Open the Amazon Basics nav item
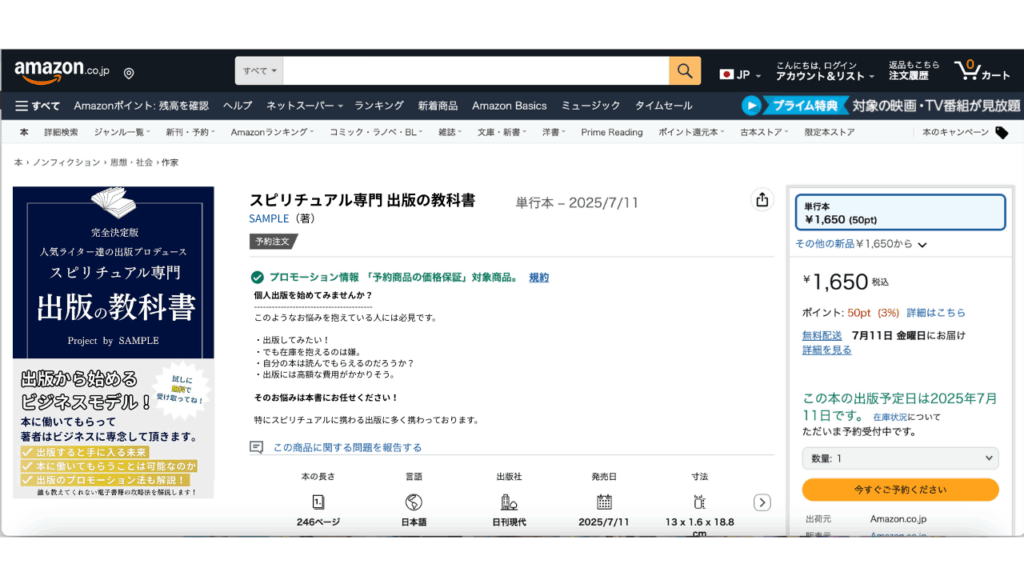Screen dimensions: 1024x576 (x=509, y=106)
